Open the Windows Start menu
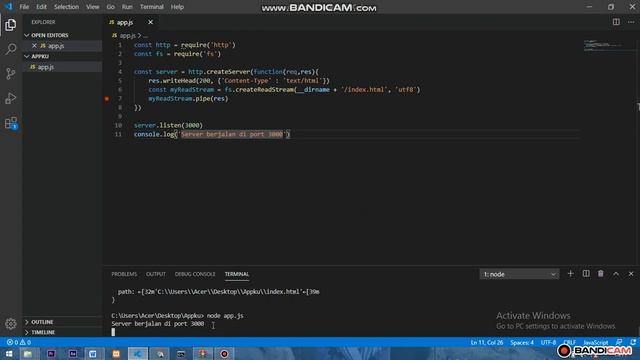Viewport: 640px width, 360px height. pos(9,353)
